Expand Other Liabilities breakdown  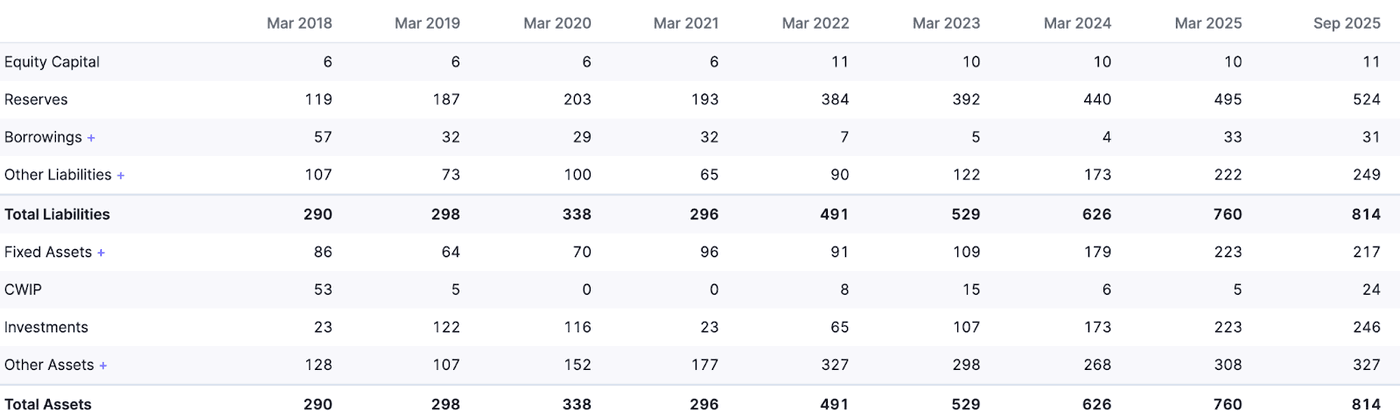(121, 175)
